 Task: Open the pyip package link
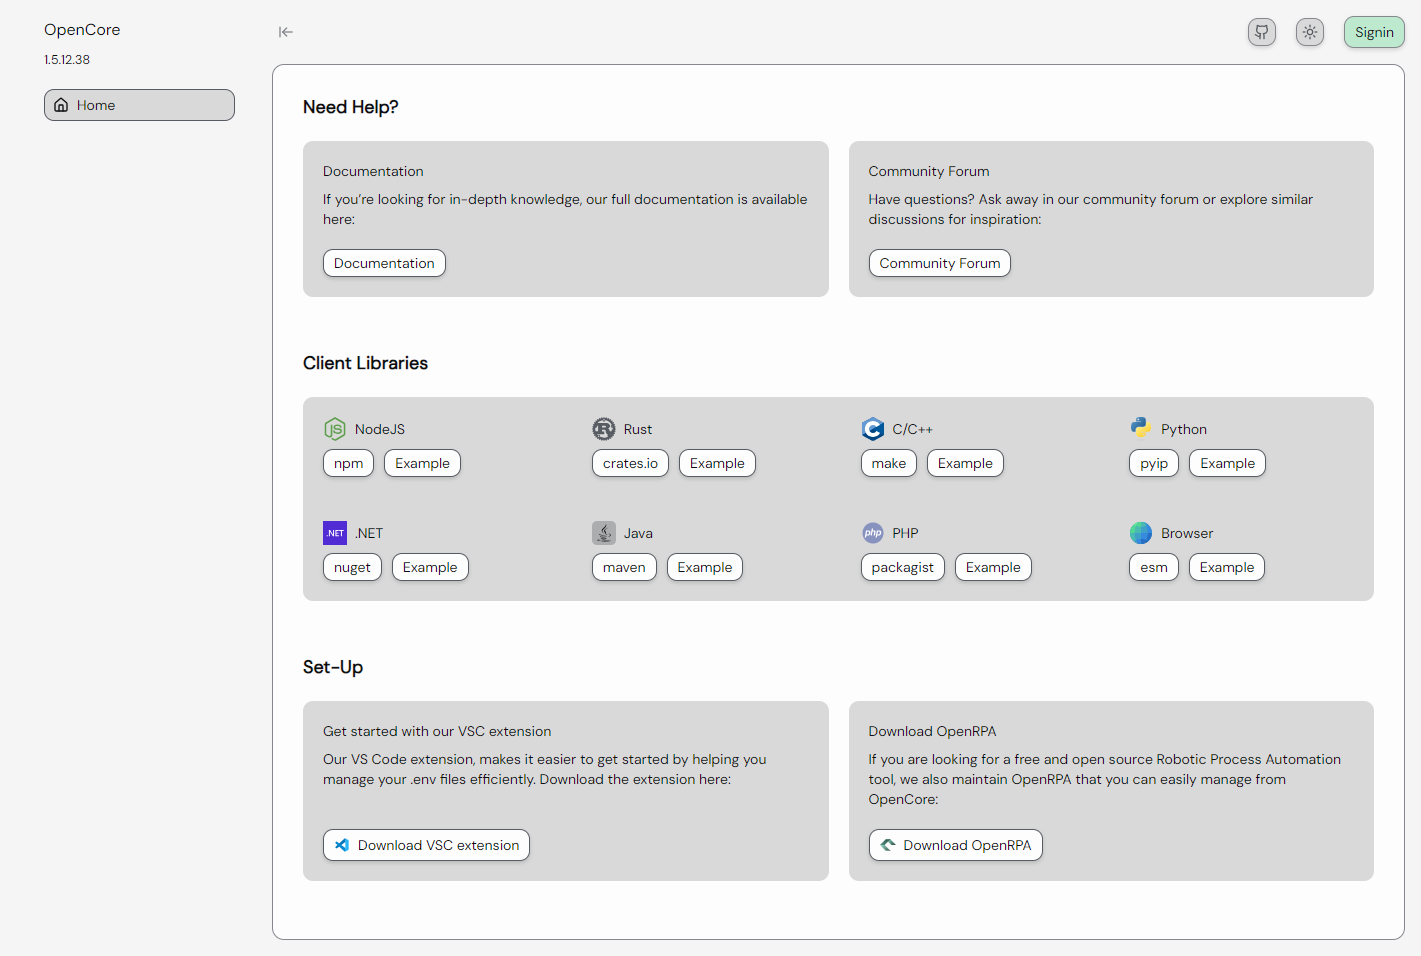click(x=1154, y=463)
